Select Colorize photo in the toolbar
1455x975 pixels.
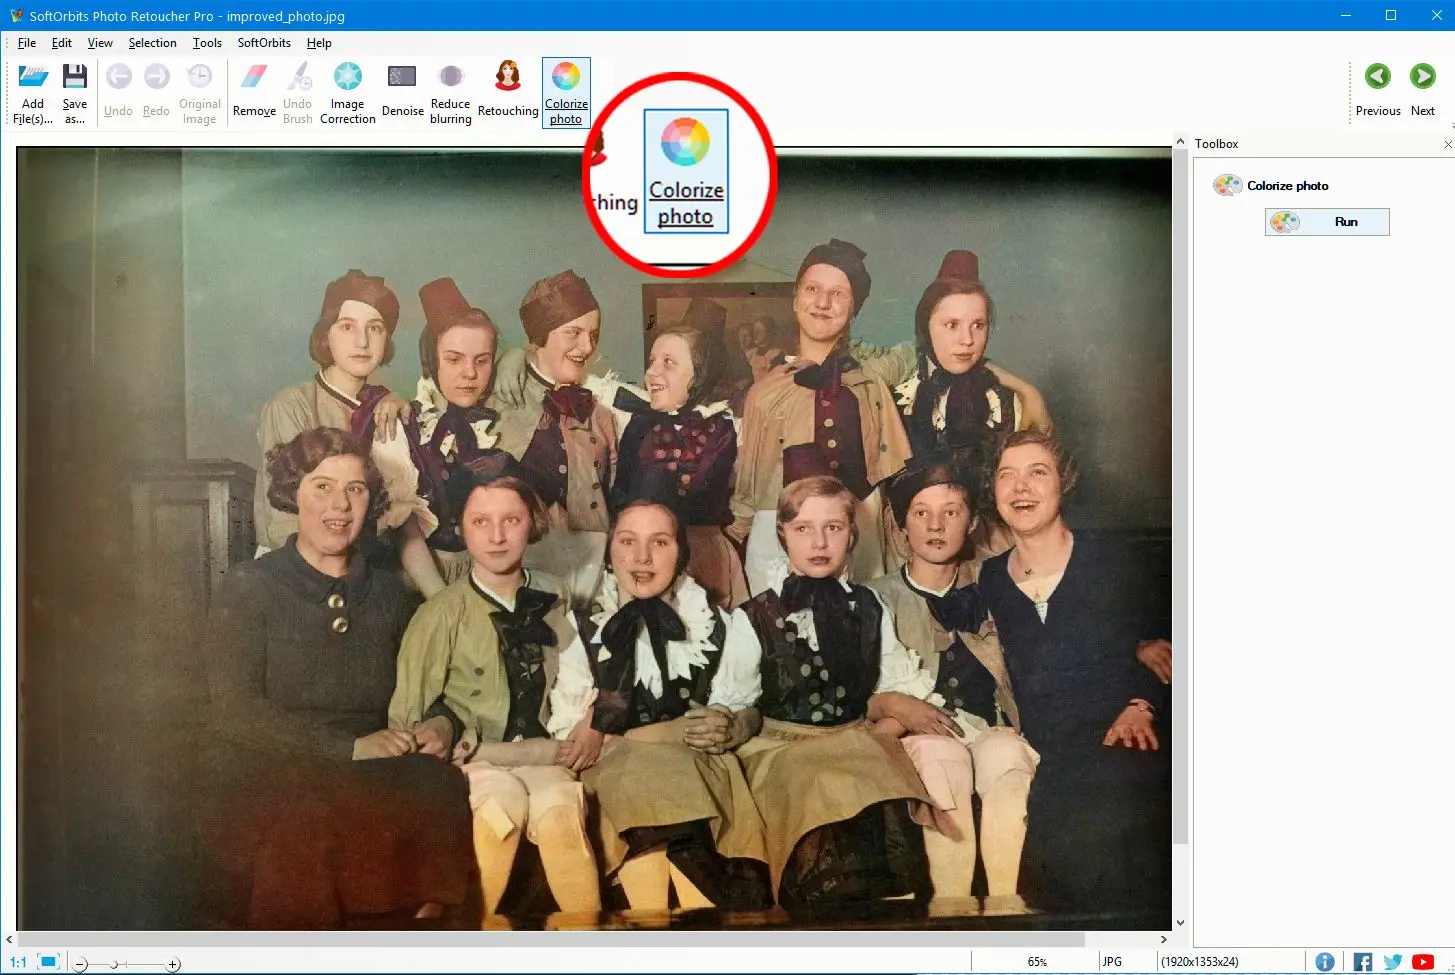[566, 92]
